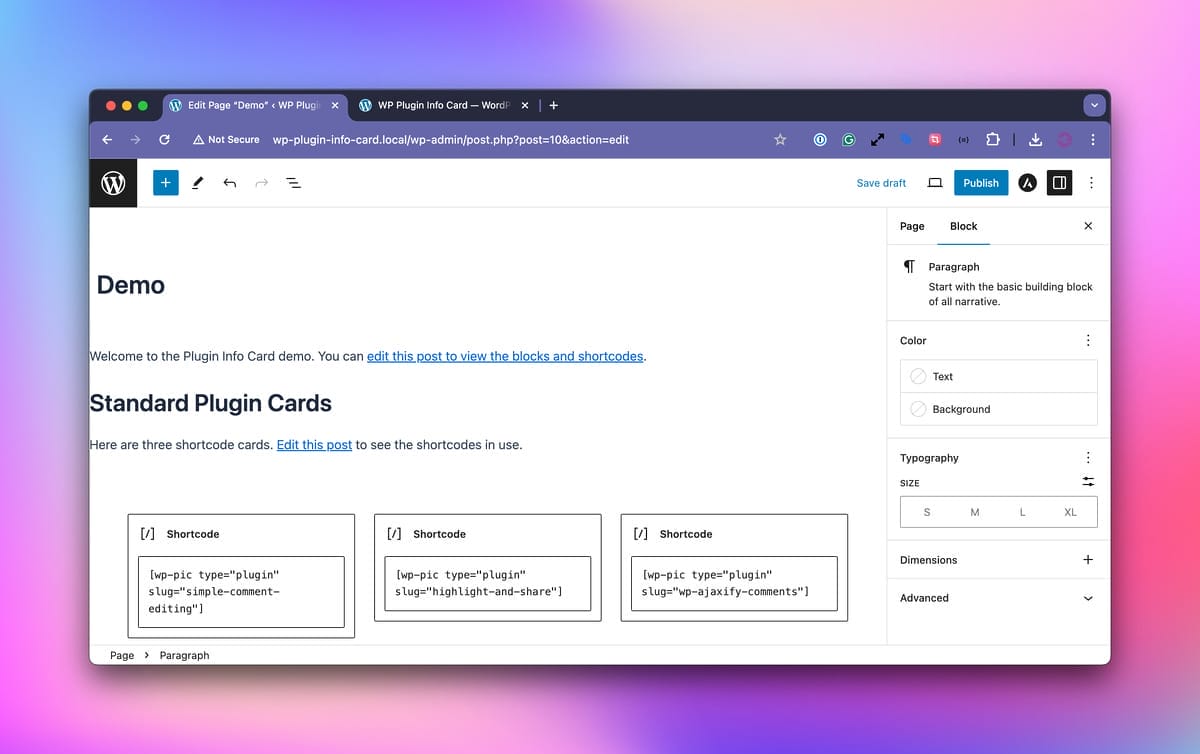Click the WordPress logo to exit editor
This screenshot has width=1200, height=754.
[x=113, y=183]
